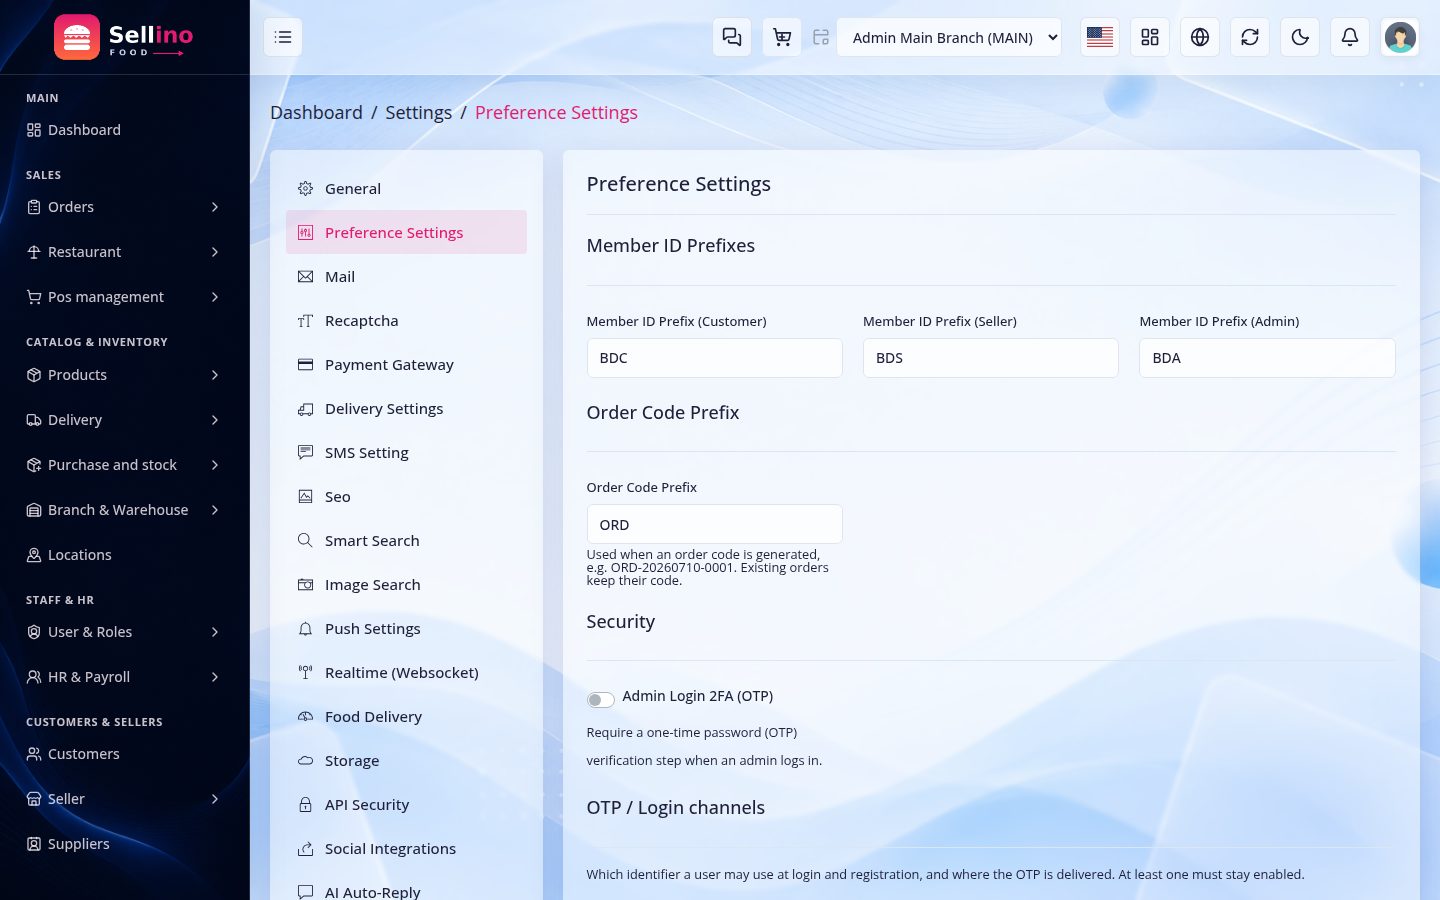Enable Admin Login 2FA (OTP) toggle
The height and width of the screenshot is (900, 1440).
600,699
